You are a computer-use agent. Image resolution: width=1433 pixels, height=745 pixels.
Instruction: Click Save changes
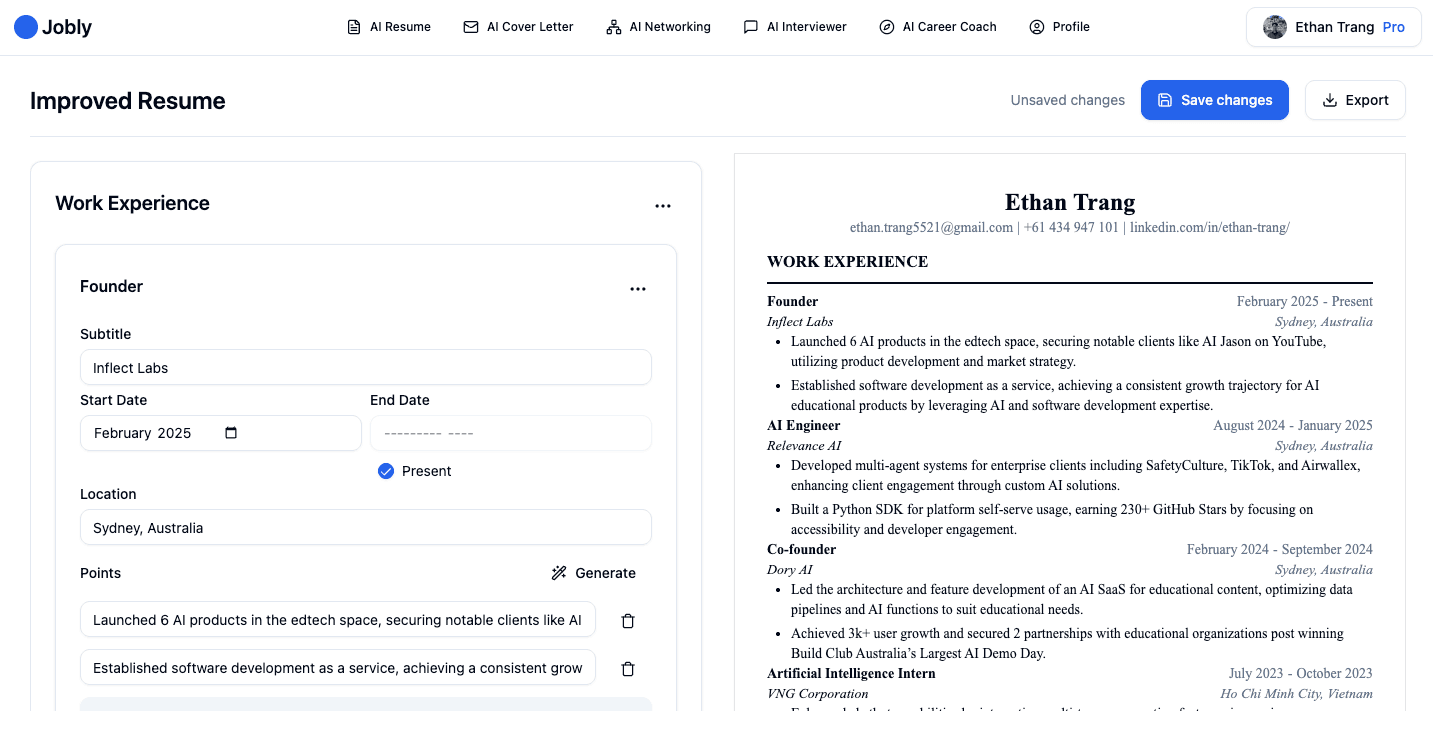(x=1214, y=100)
